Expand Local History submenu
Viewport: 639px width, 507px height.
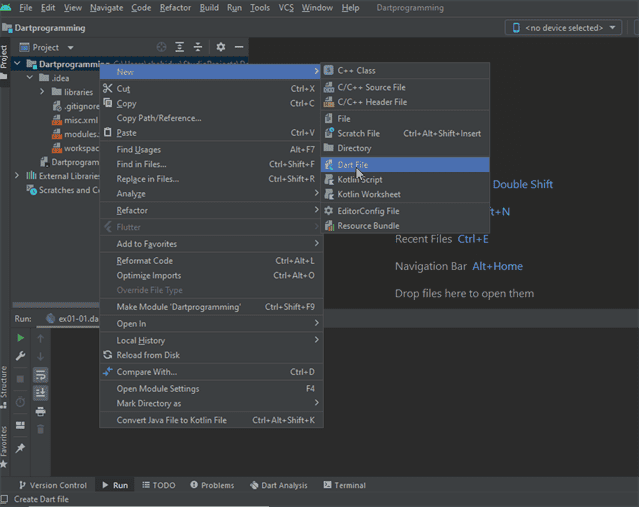click(211, 340)
